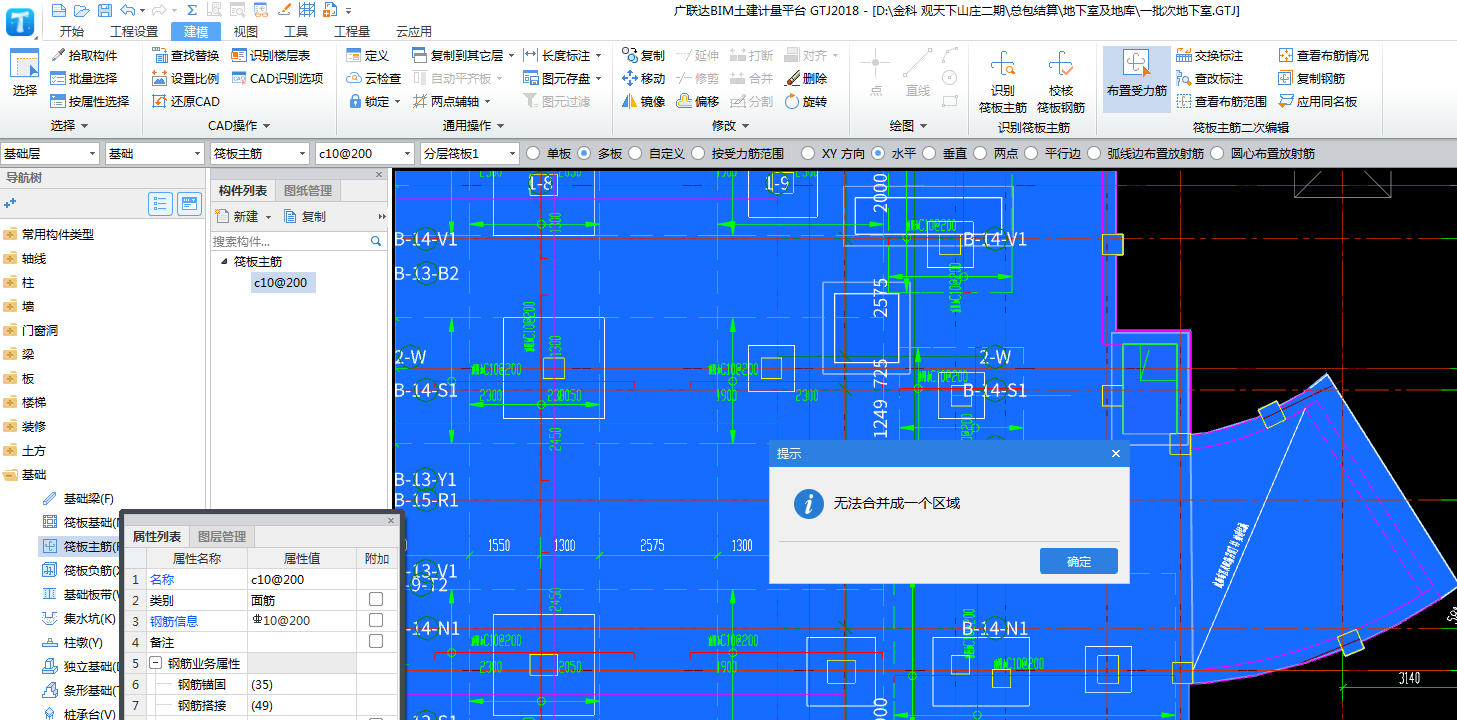
Task: Select the 垂直 radio option
Action: (929, 153)
